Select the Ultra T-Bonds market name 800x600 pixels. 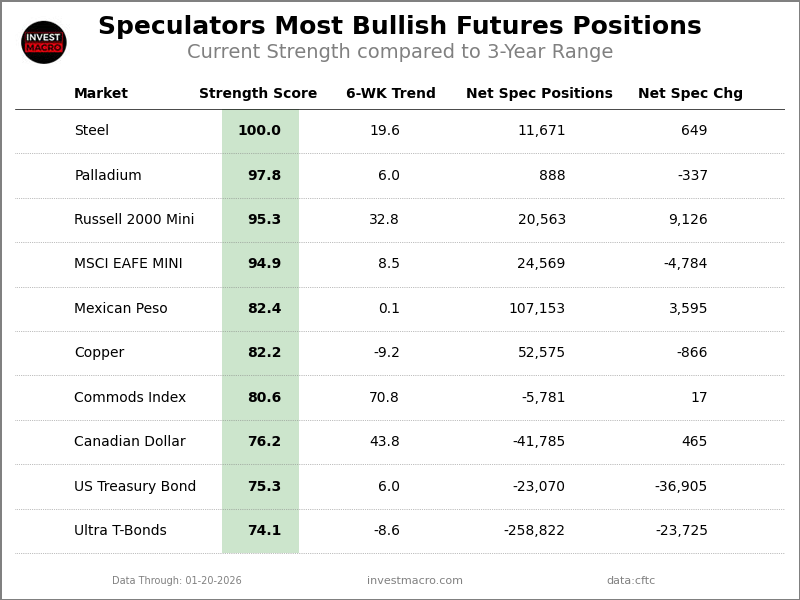pyautogui.click(x=120, y=531)
